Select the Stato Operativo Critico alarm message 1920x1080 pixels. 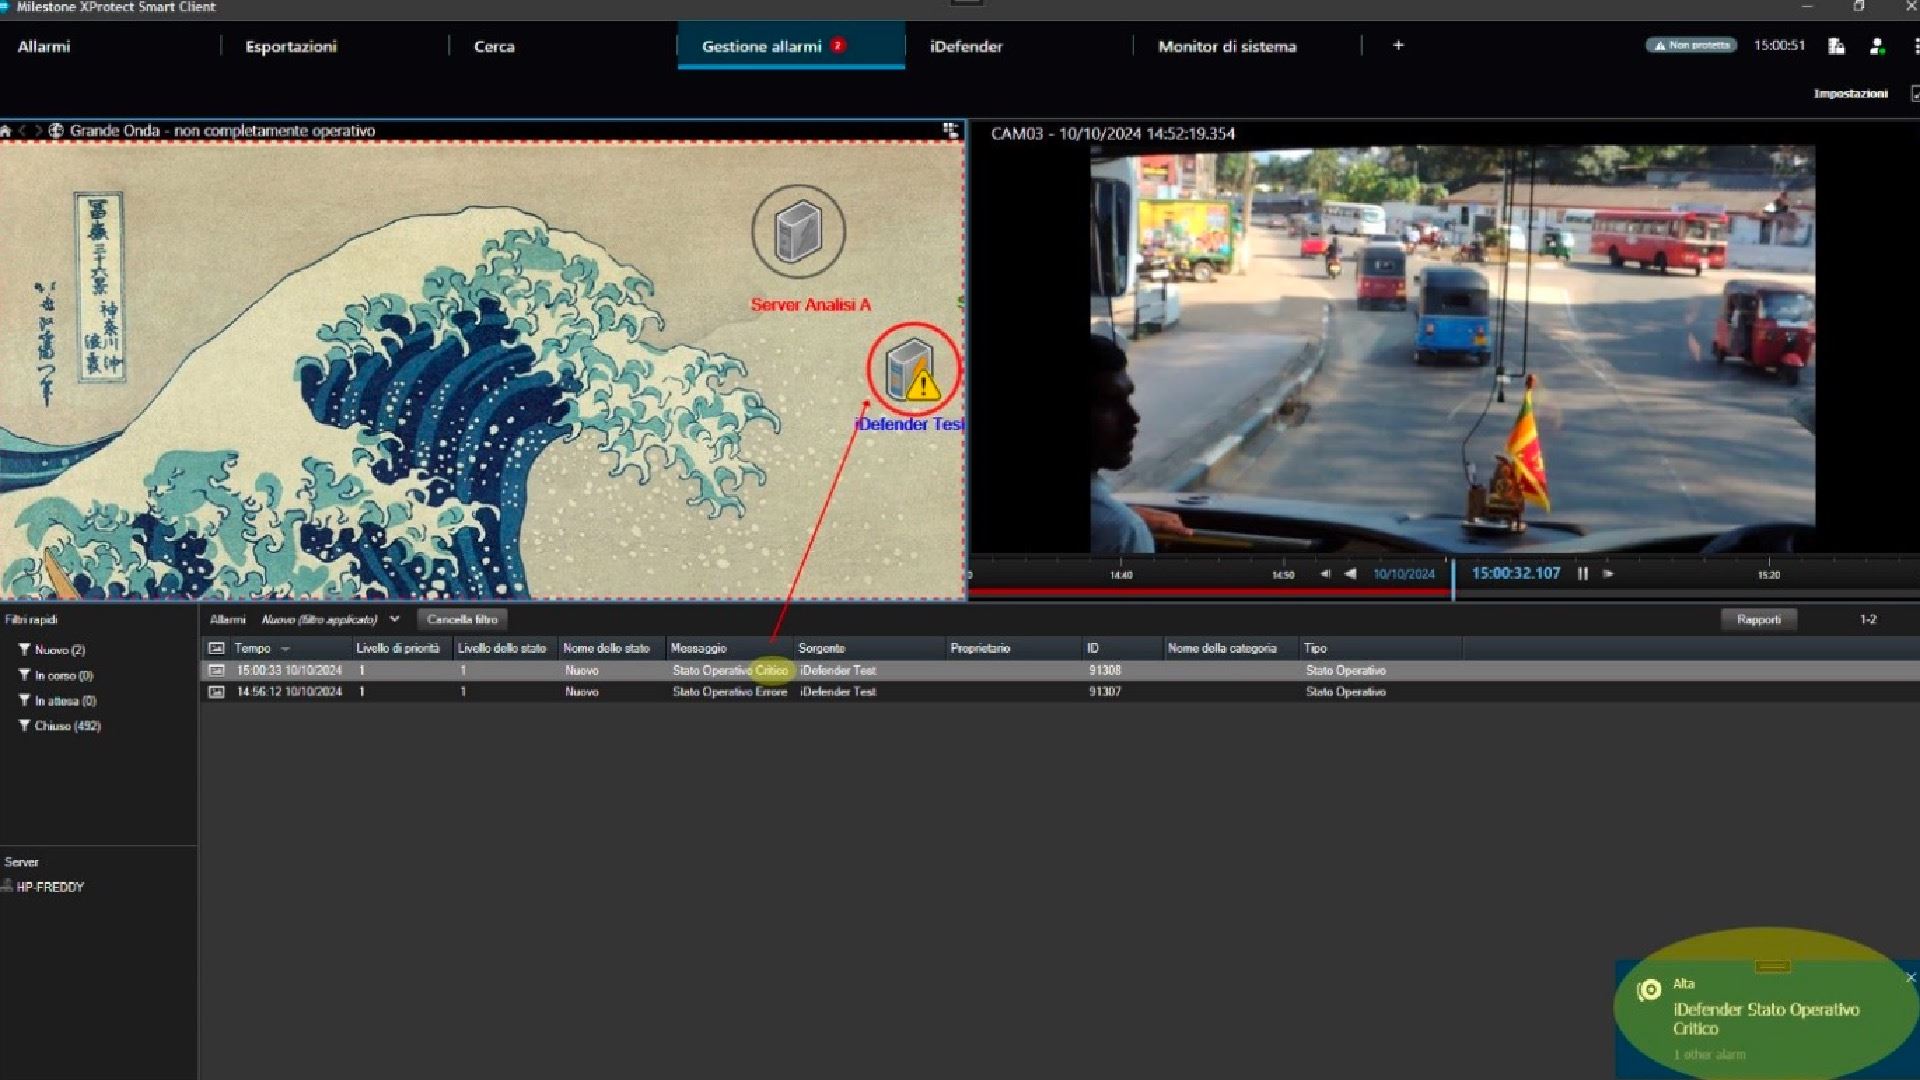730,671
